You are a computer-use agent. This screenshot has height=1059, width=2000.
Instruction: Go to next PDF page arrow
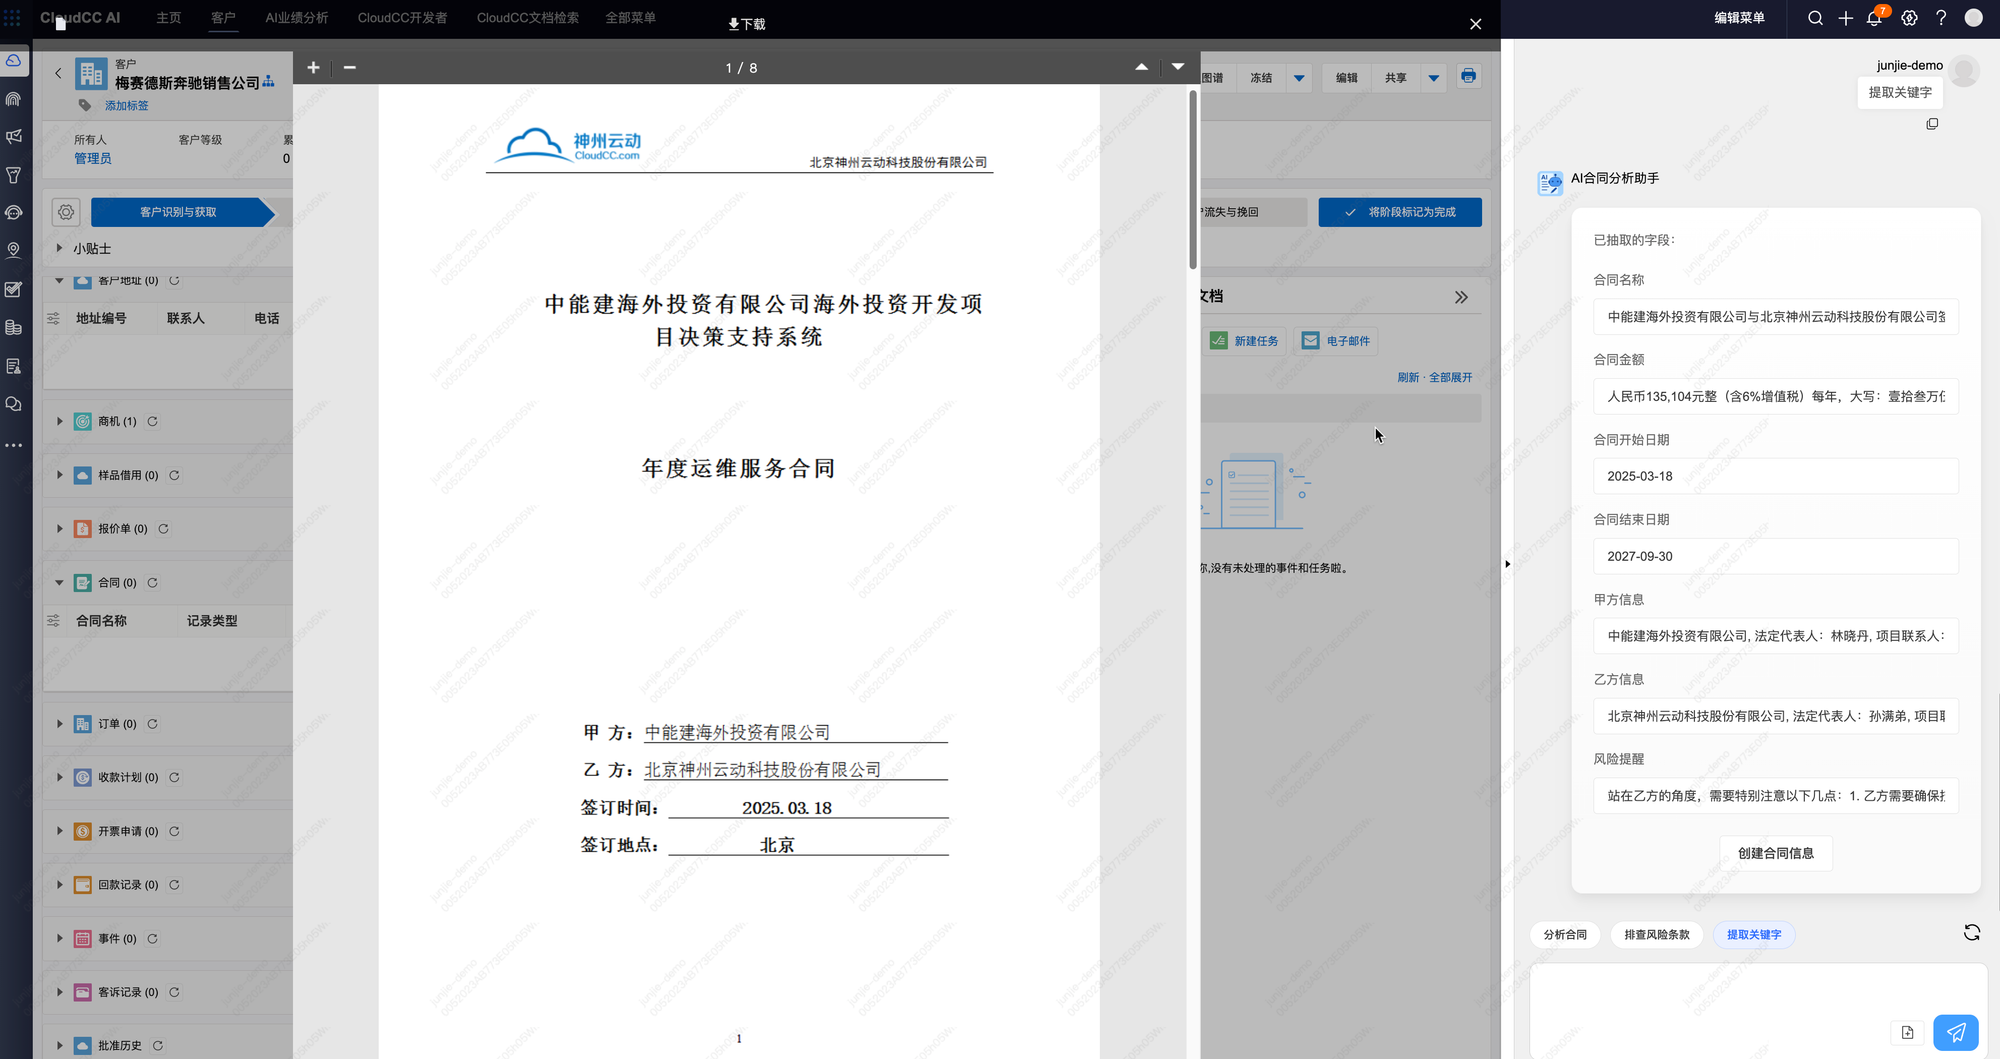1178,67
